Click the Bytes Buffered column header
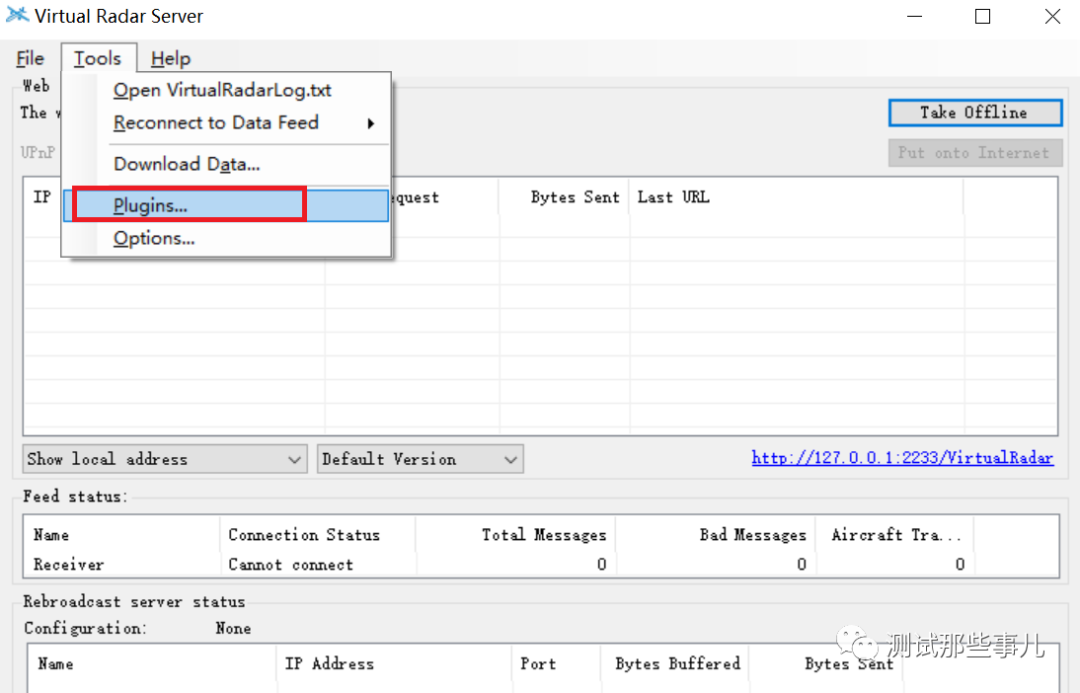1080x693 pixels. click(x=675, y=664)
